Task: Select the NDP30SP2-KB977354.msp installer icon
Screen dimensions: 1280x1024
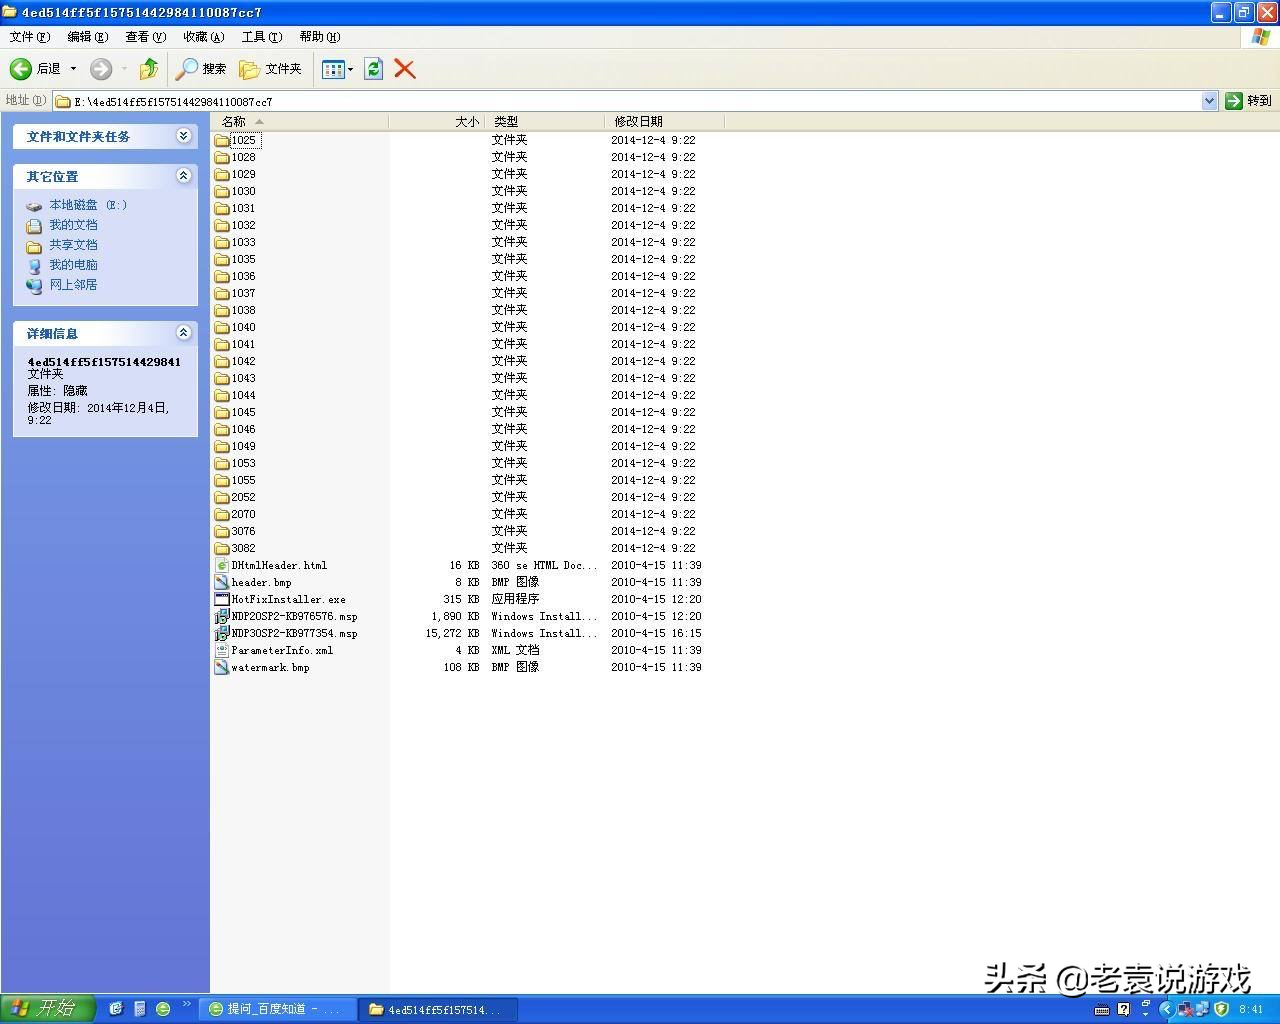Action: 222,633
